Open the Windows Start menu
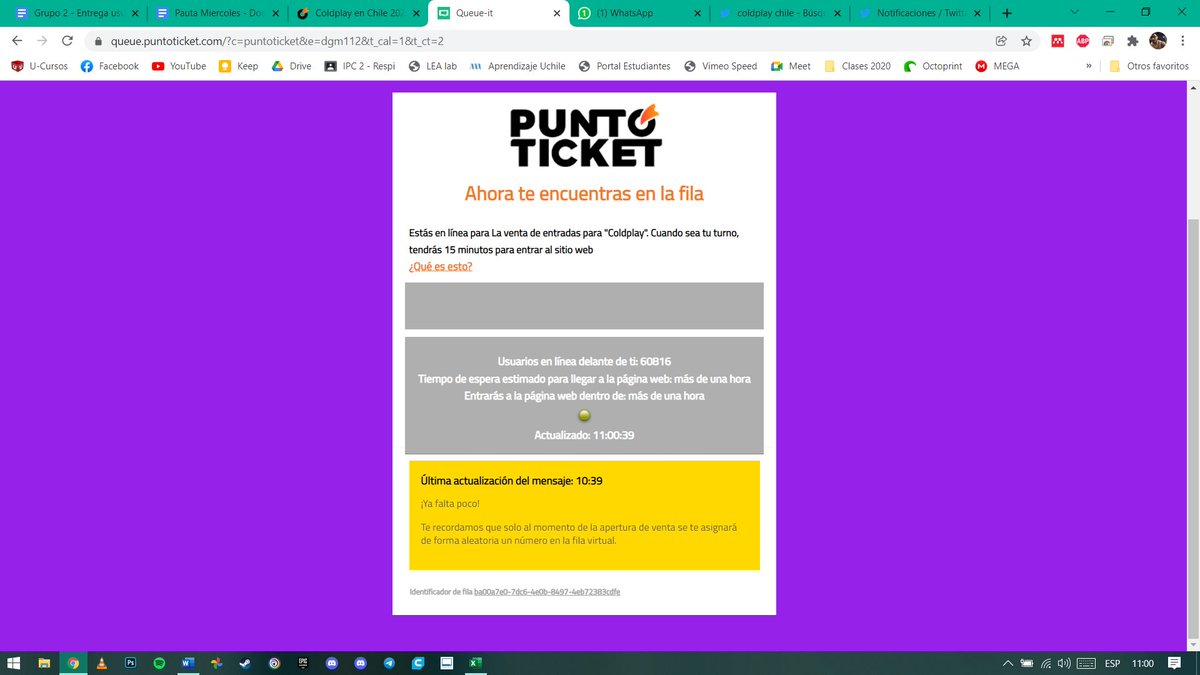The height and width of the screenshot is (675, 1200). click(x=14, y=663)
